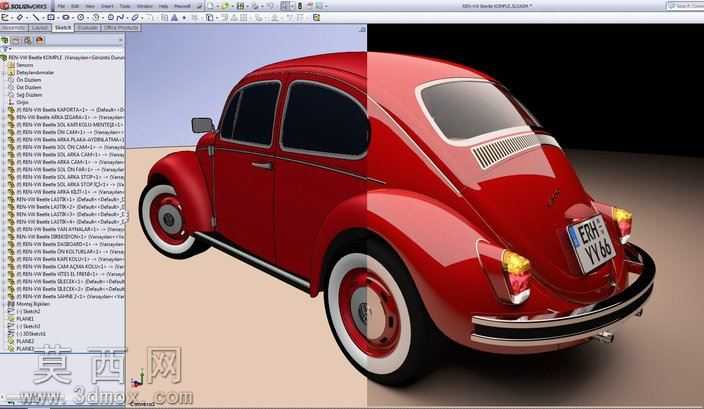This screenshot has height=409, width=704.
Task: Switch to the Layout tab
Action: tap(40, 28)
